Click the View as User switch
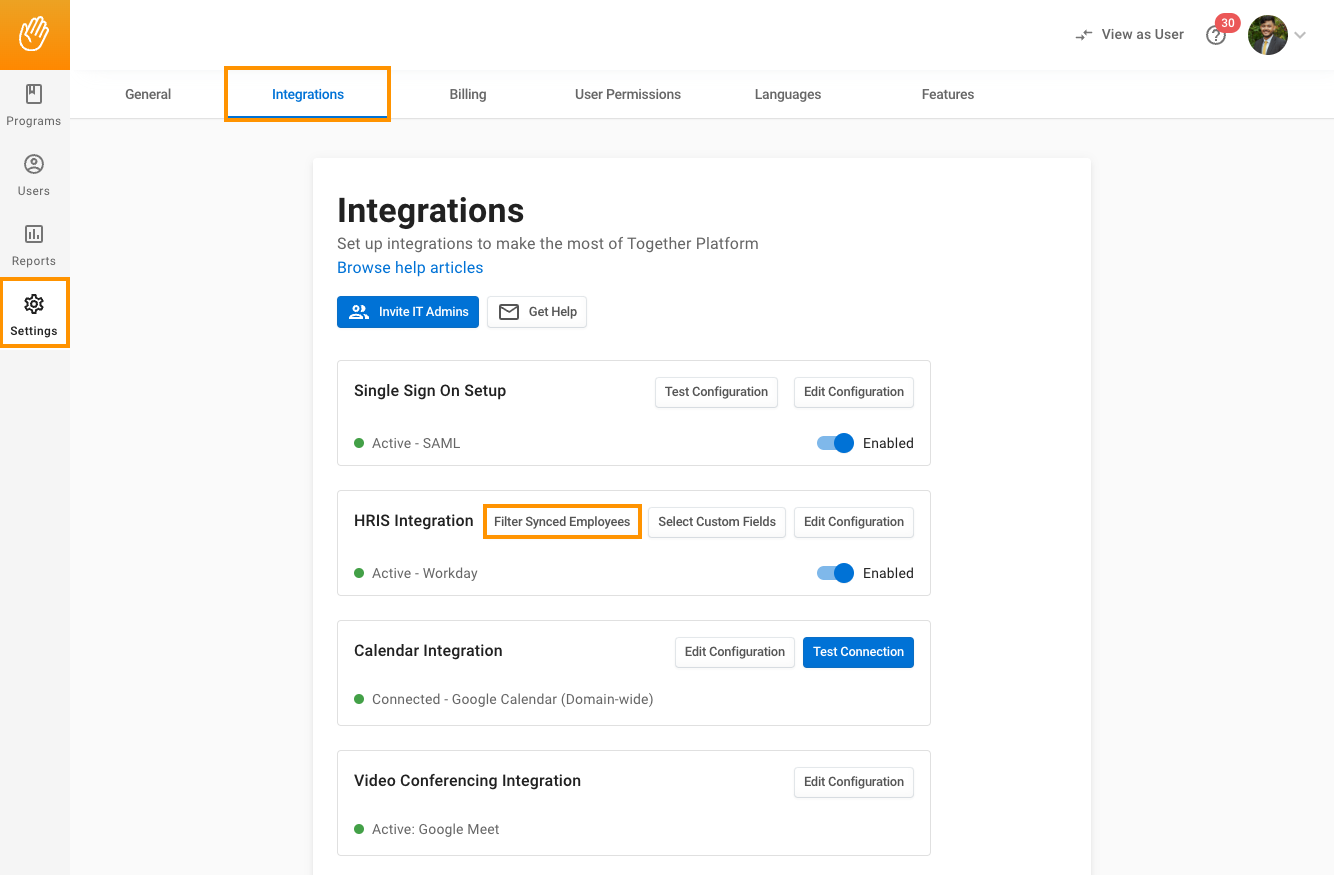Screen dimensions: 1334x875 coord(1129,35)
